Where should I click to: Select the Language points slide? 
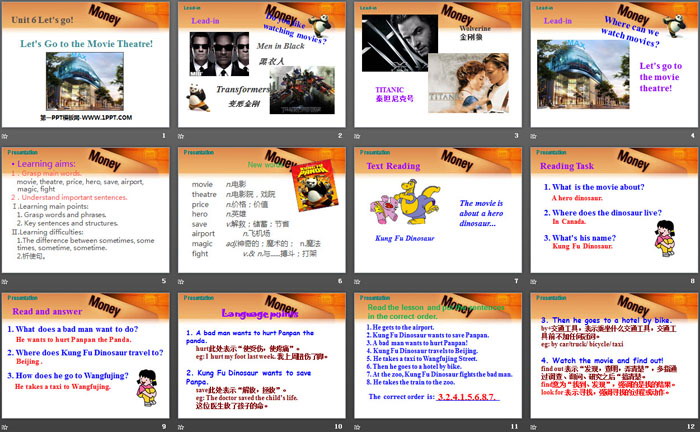pos(262,356)
